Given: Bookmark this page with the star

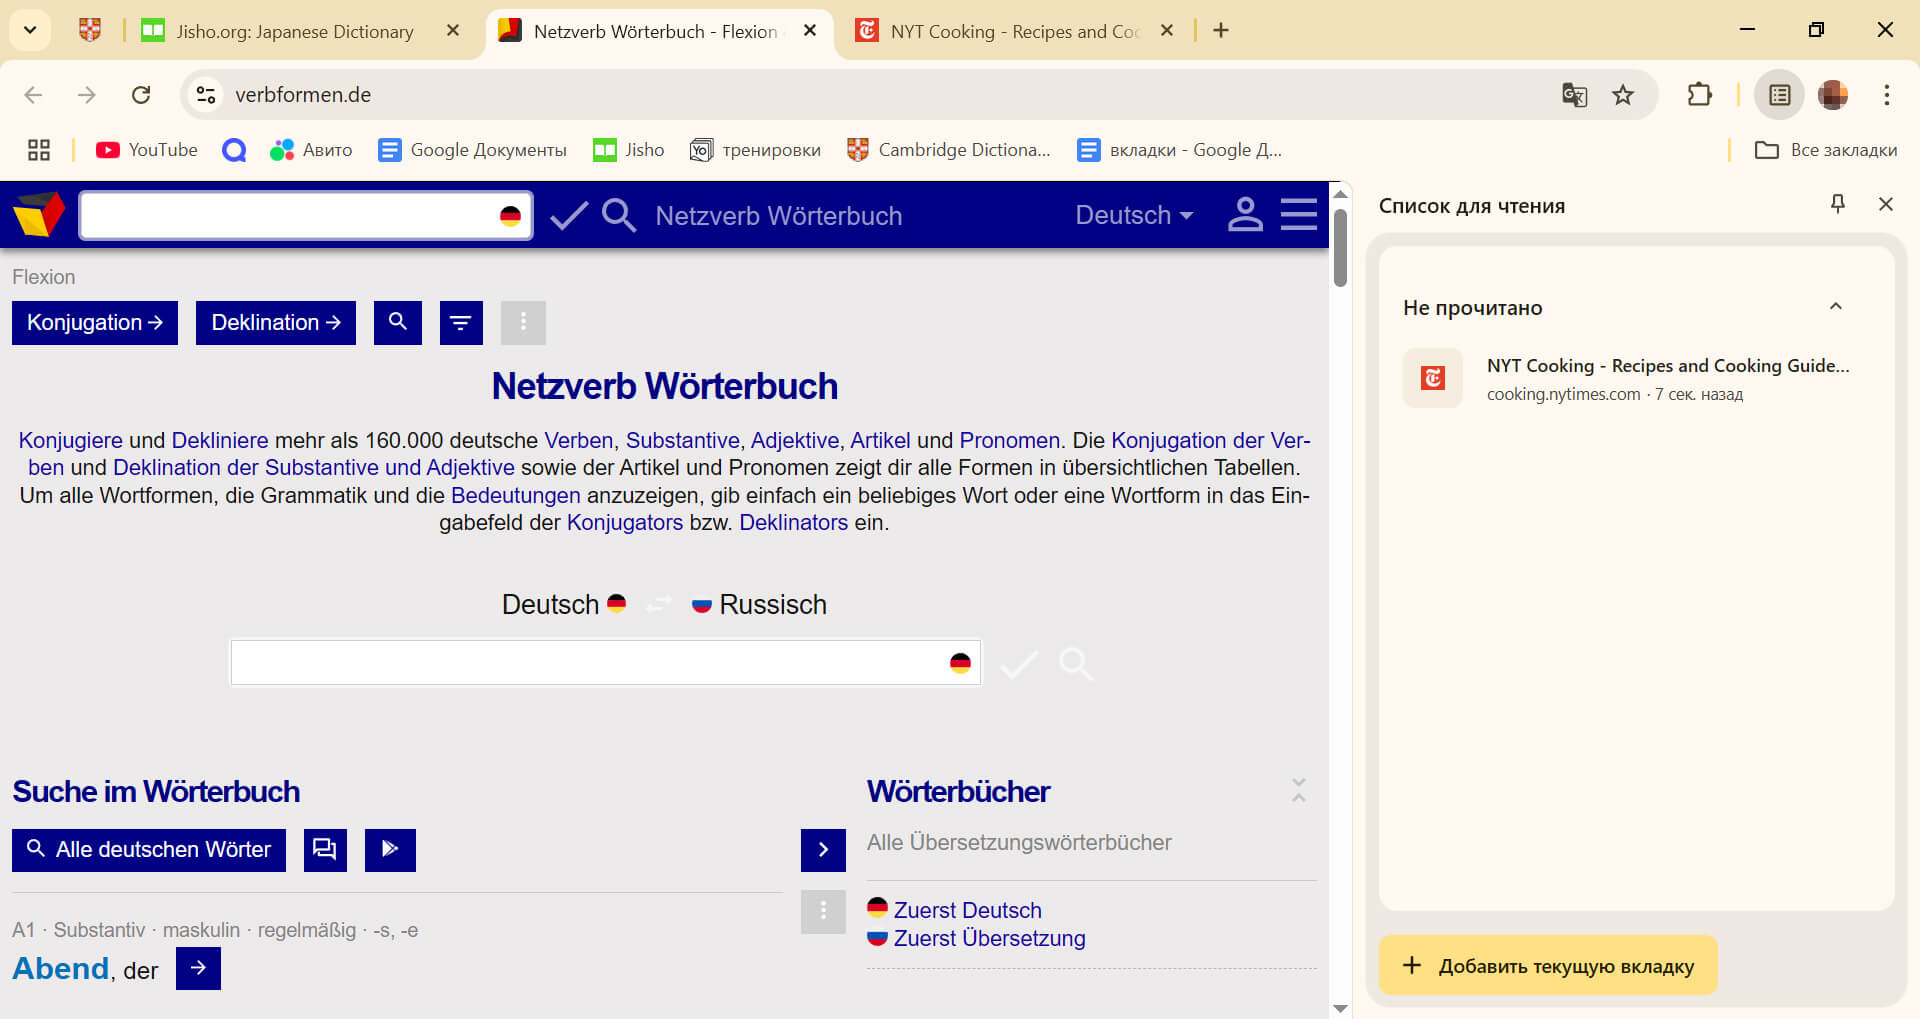Looking at the screenshot, I should tap(1623, 95).
